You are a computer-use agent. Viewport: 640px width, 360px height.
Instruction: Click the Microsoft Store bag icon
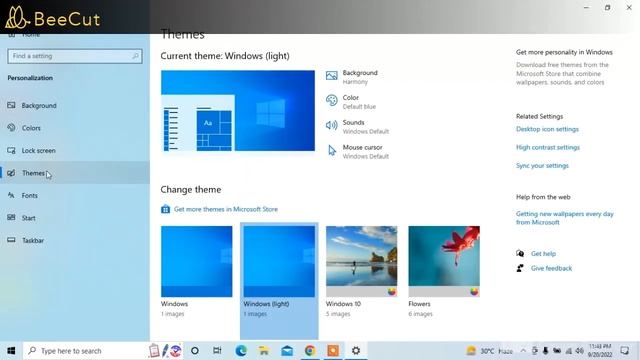165,209
